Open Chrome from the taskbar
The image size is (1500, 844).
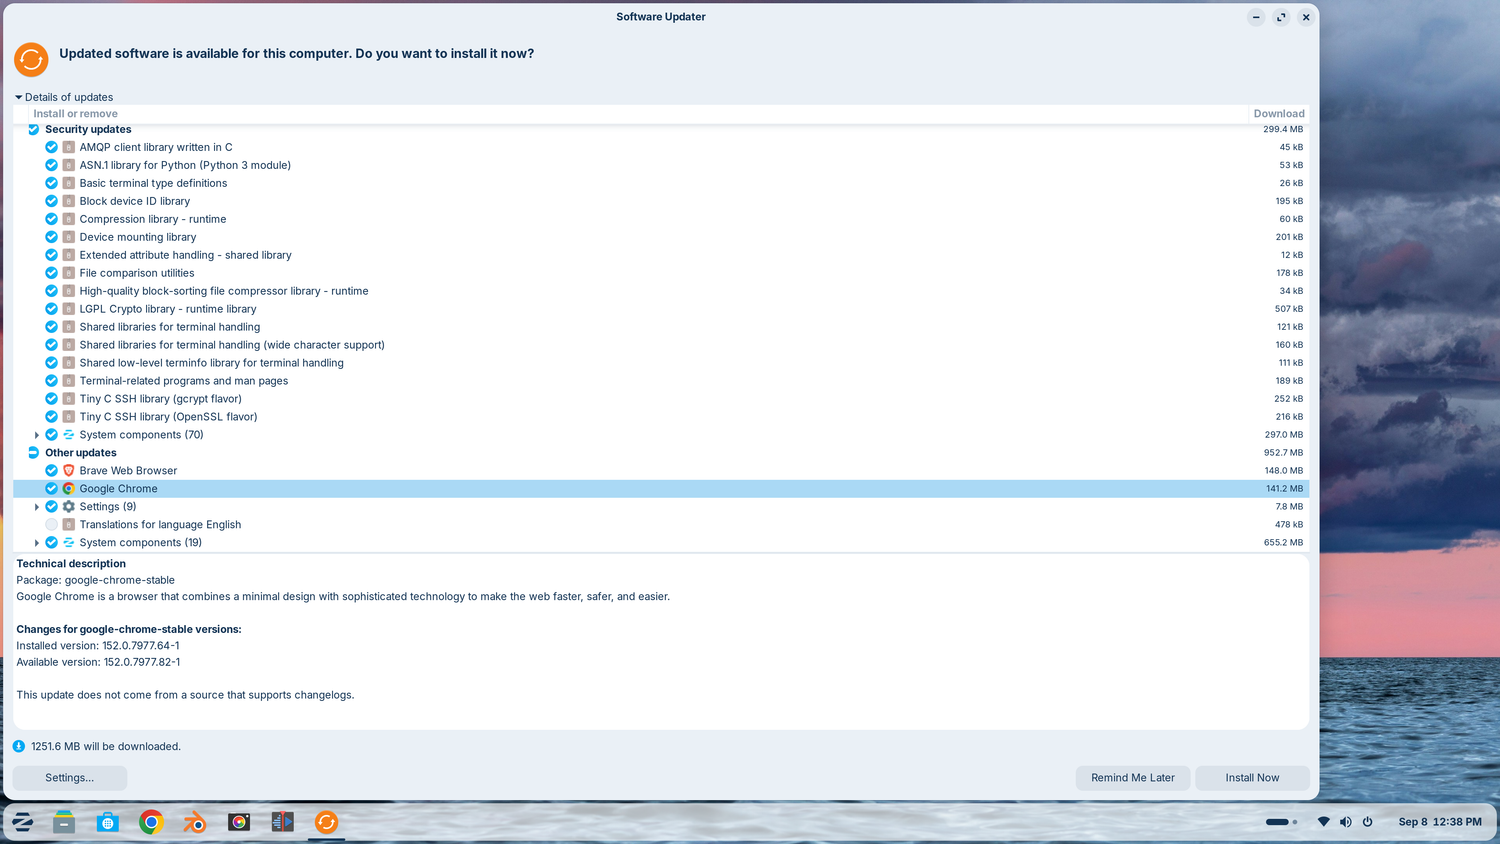coord(151,822)
